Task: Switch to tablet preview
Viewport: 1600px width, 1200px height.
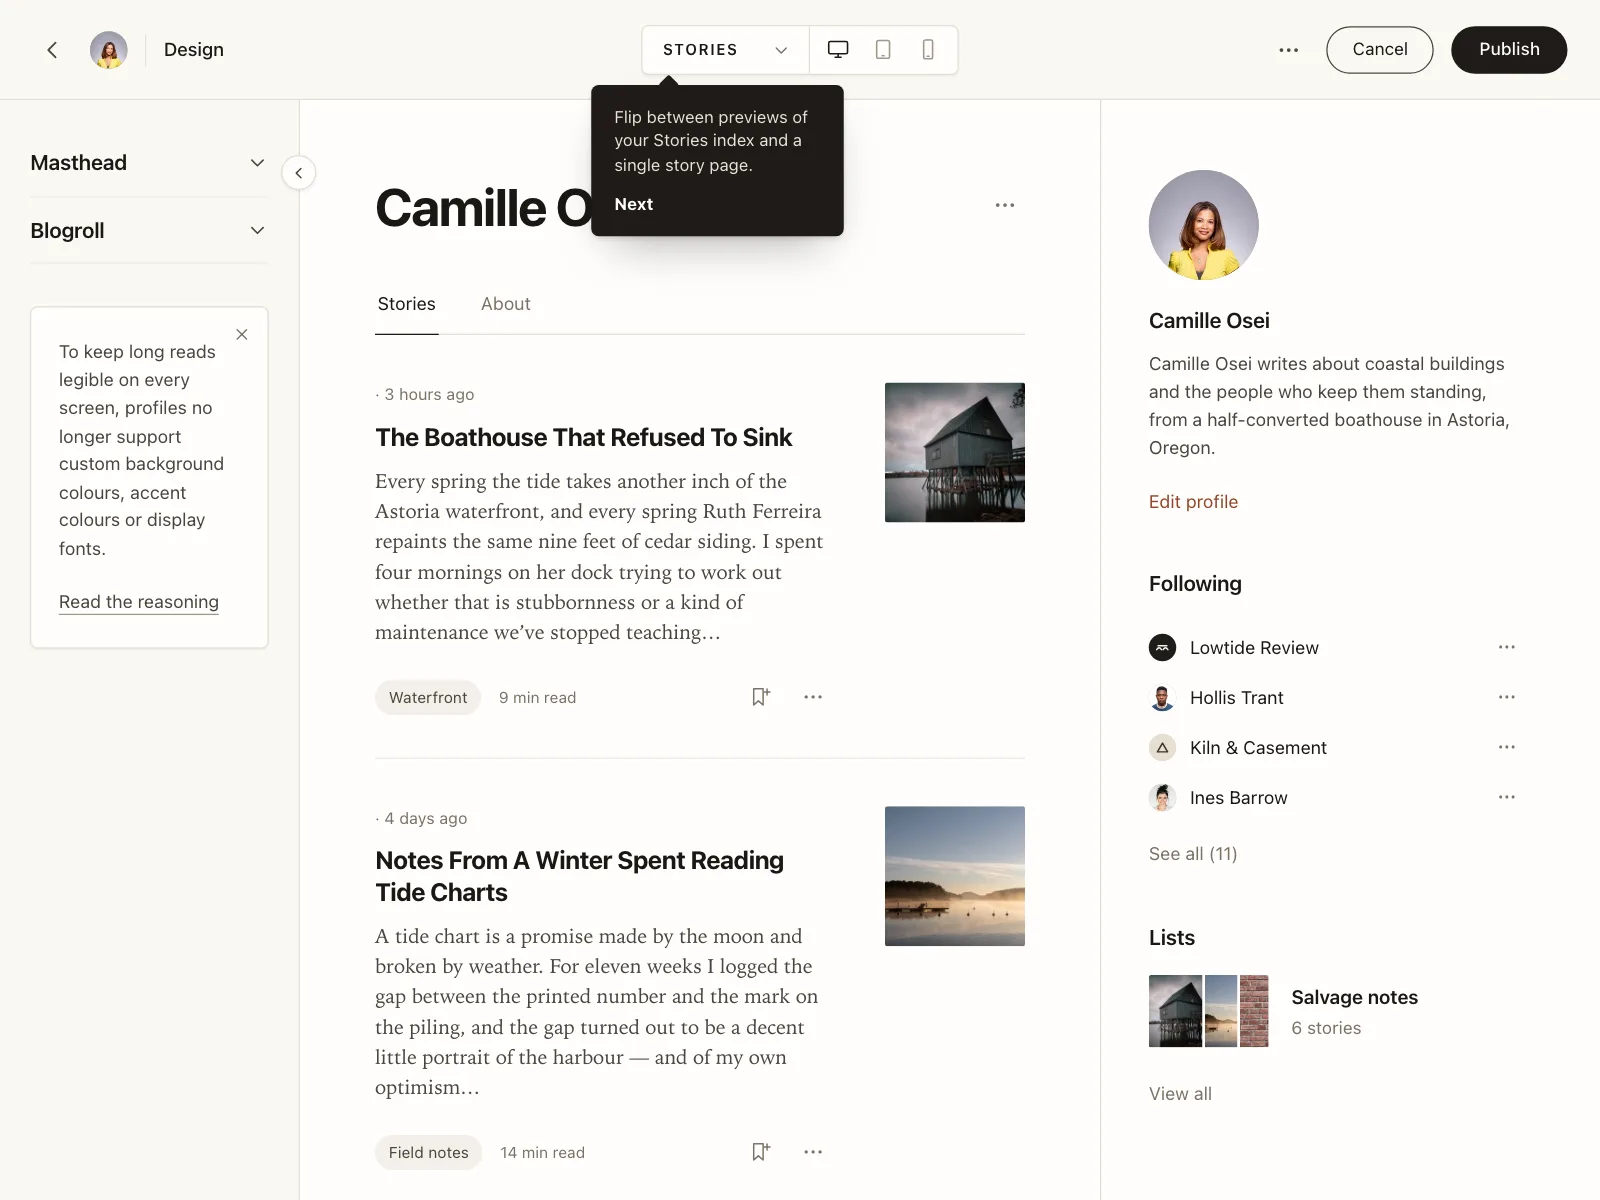Action: [x=883, y=50]
